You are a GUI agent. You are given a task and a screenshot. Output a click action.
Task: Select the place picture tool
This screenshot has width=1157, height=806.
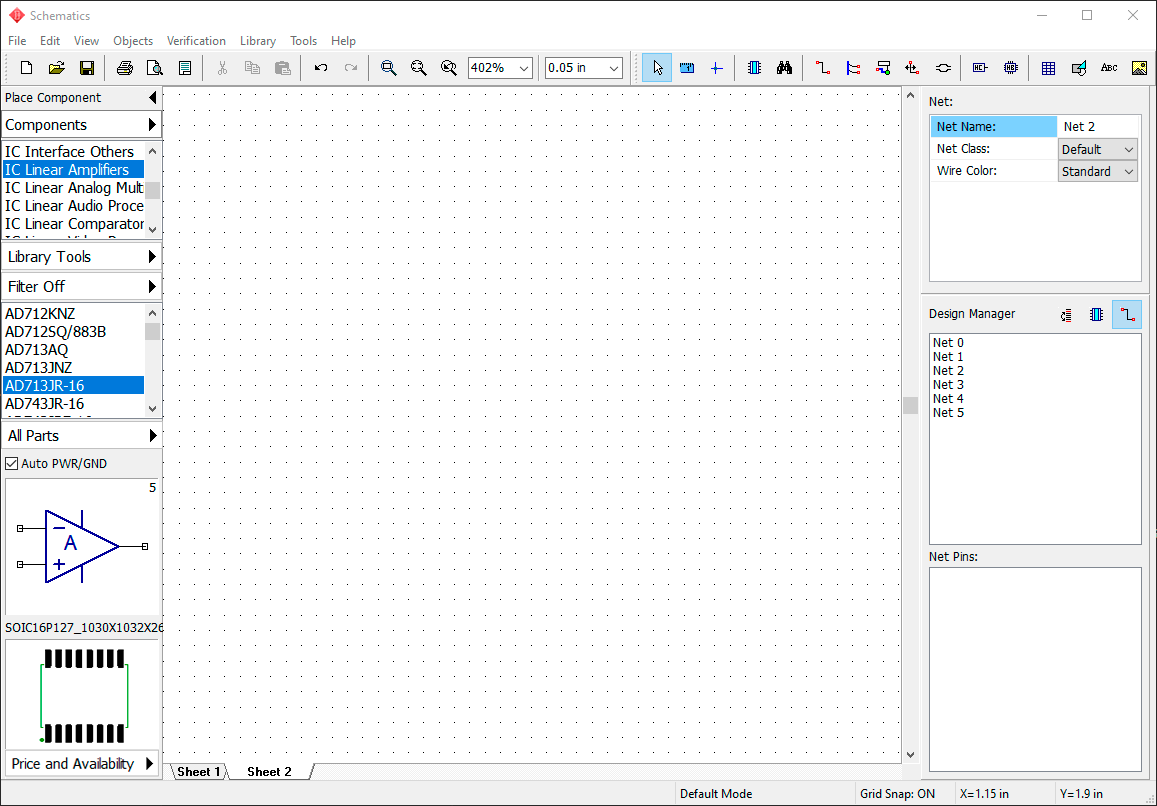(1139, 68)
